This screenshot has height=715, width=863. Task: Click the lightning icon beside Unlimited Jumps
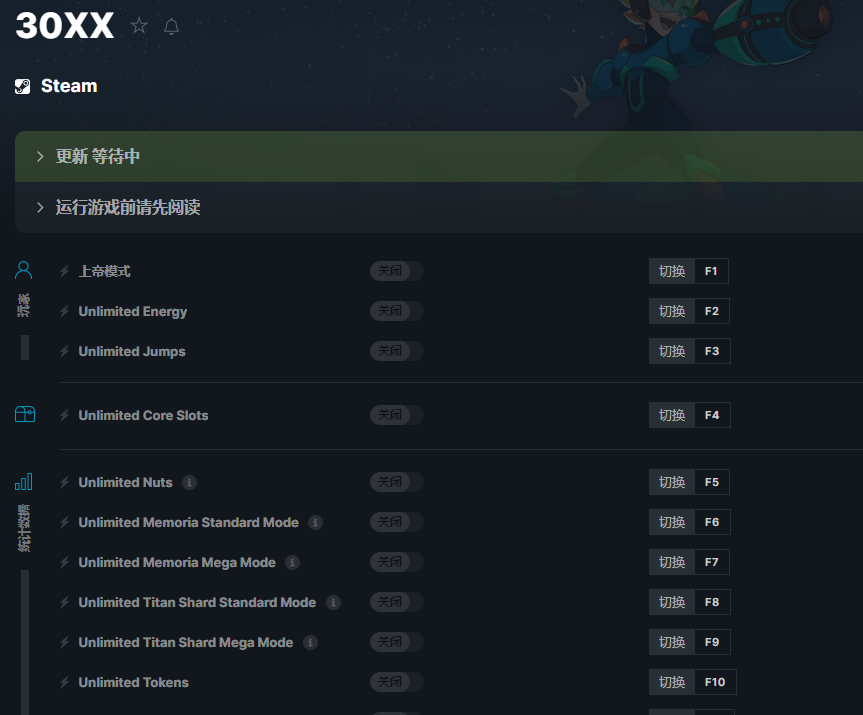coord(64,351)
